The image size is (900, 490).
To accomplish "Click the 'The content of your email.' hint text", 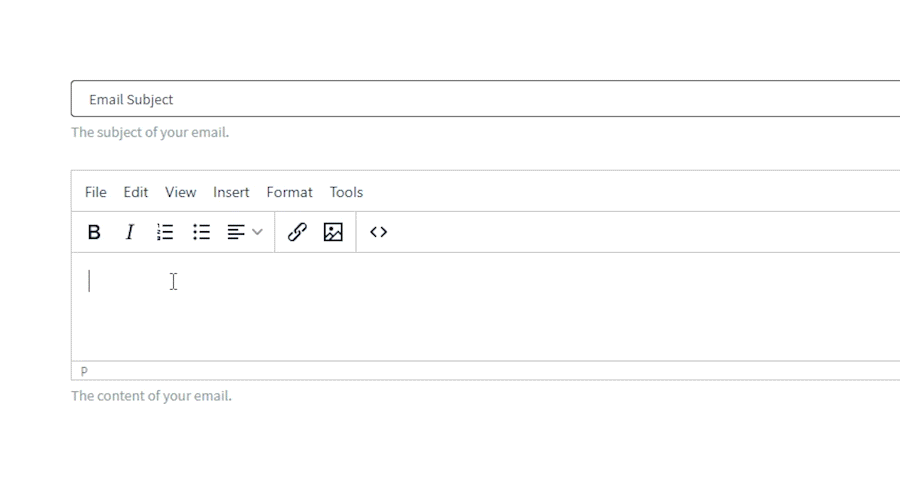I will (152, 396).
